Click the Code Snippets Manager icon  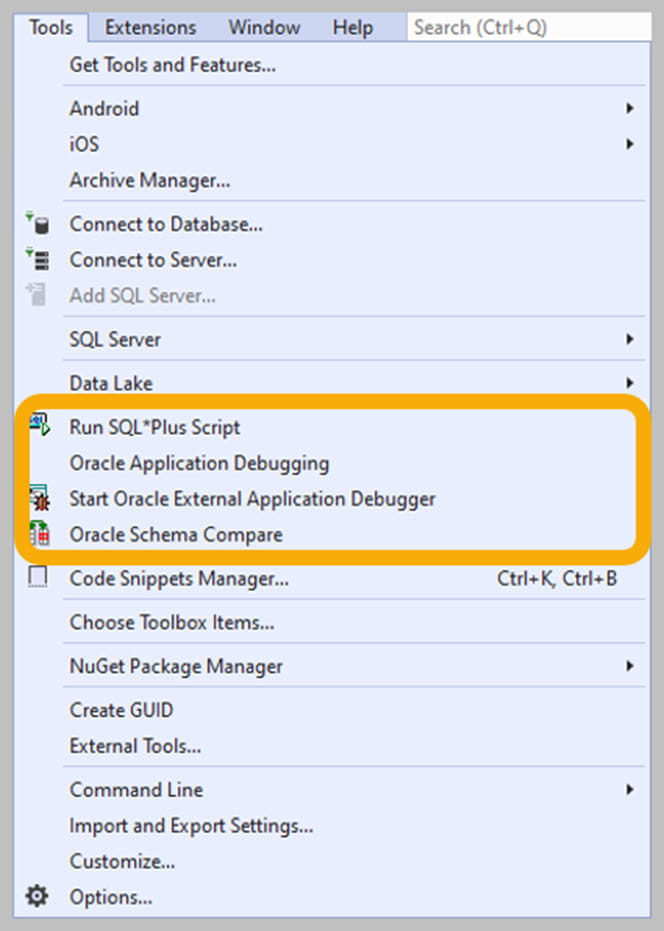pos(38,577)
